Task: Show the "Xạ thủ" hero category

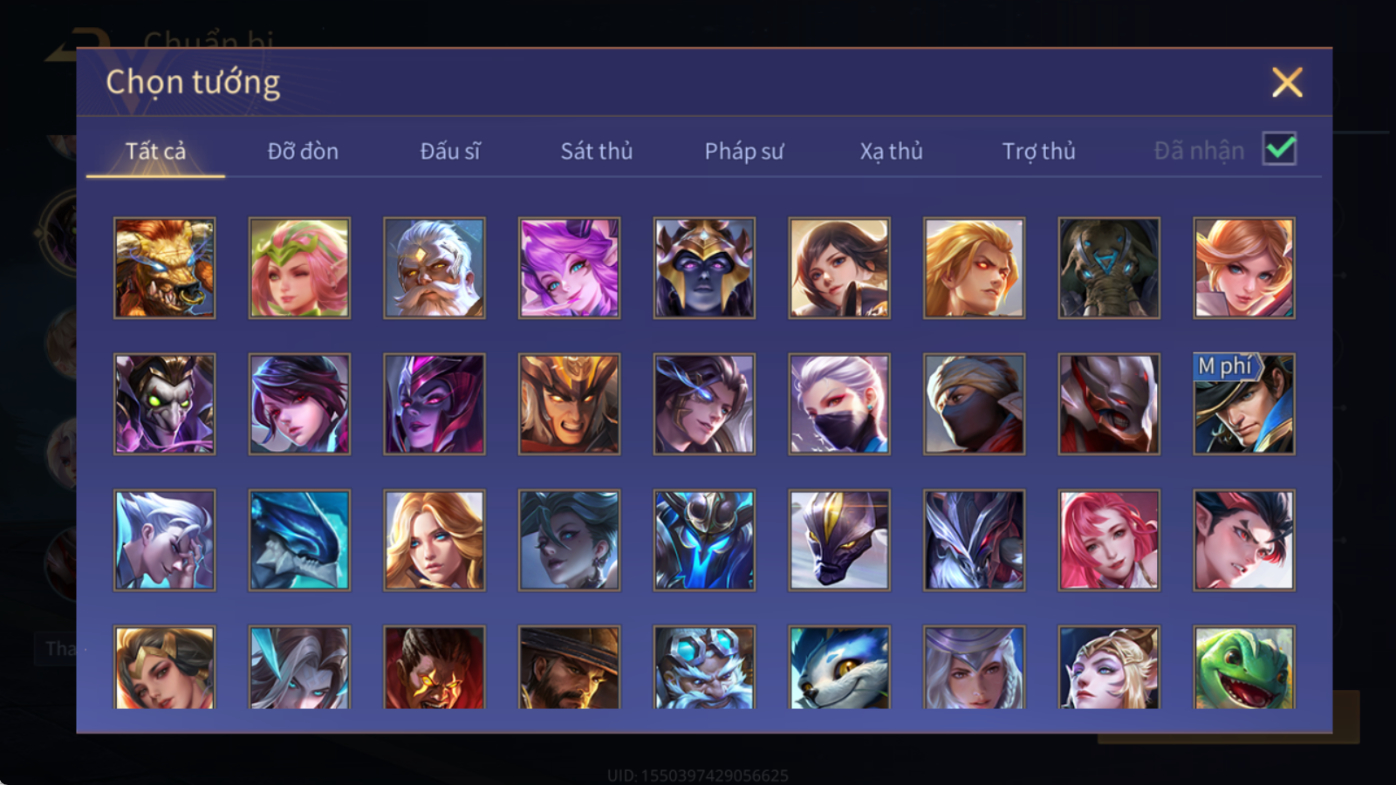Action: coord(891,151)
